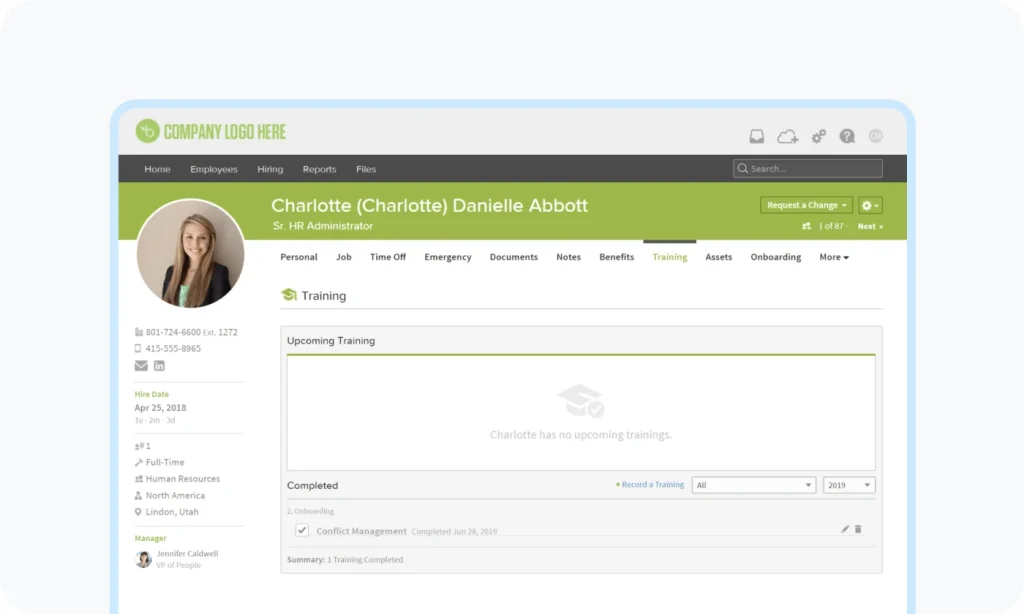Open account settings gears icon

coord(818,136)
